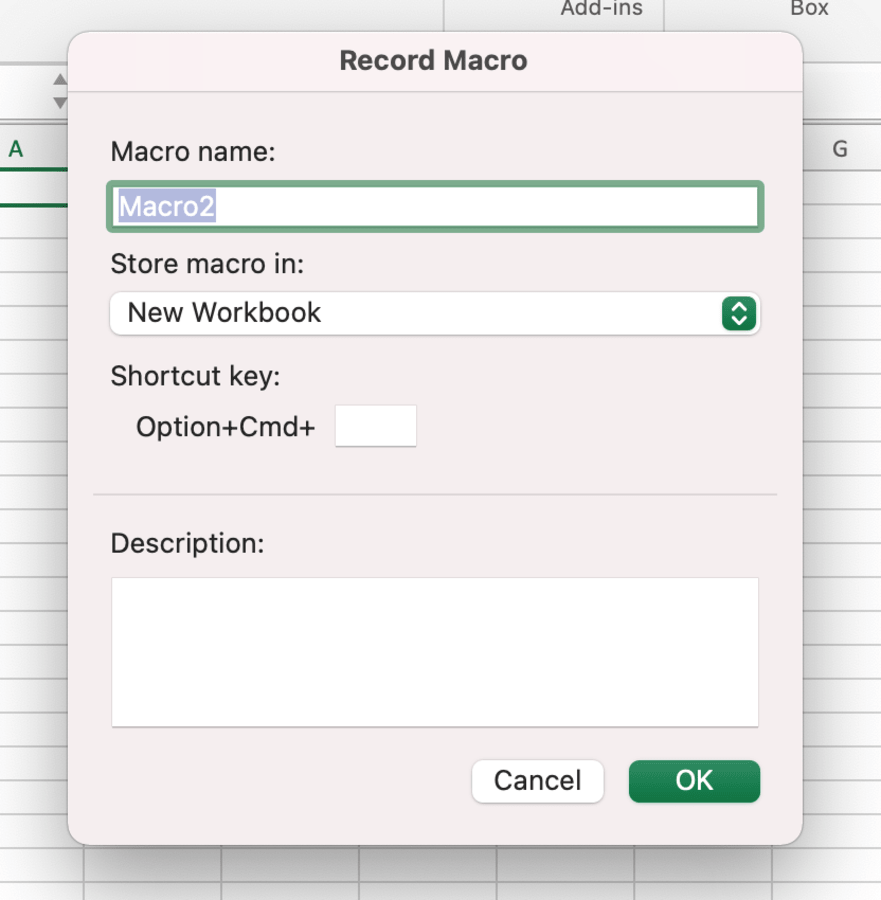Screen dimensions: 881x900
Task: Click the "Store macro in:" label
Action: click(x=207, y=264)
